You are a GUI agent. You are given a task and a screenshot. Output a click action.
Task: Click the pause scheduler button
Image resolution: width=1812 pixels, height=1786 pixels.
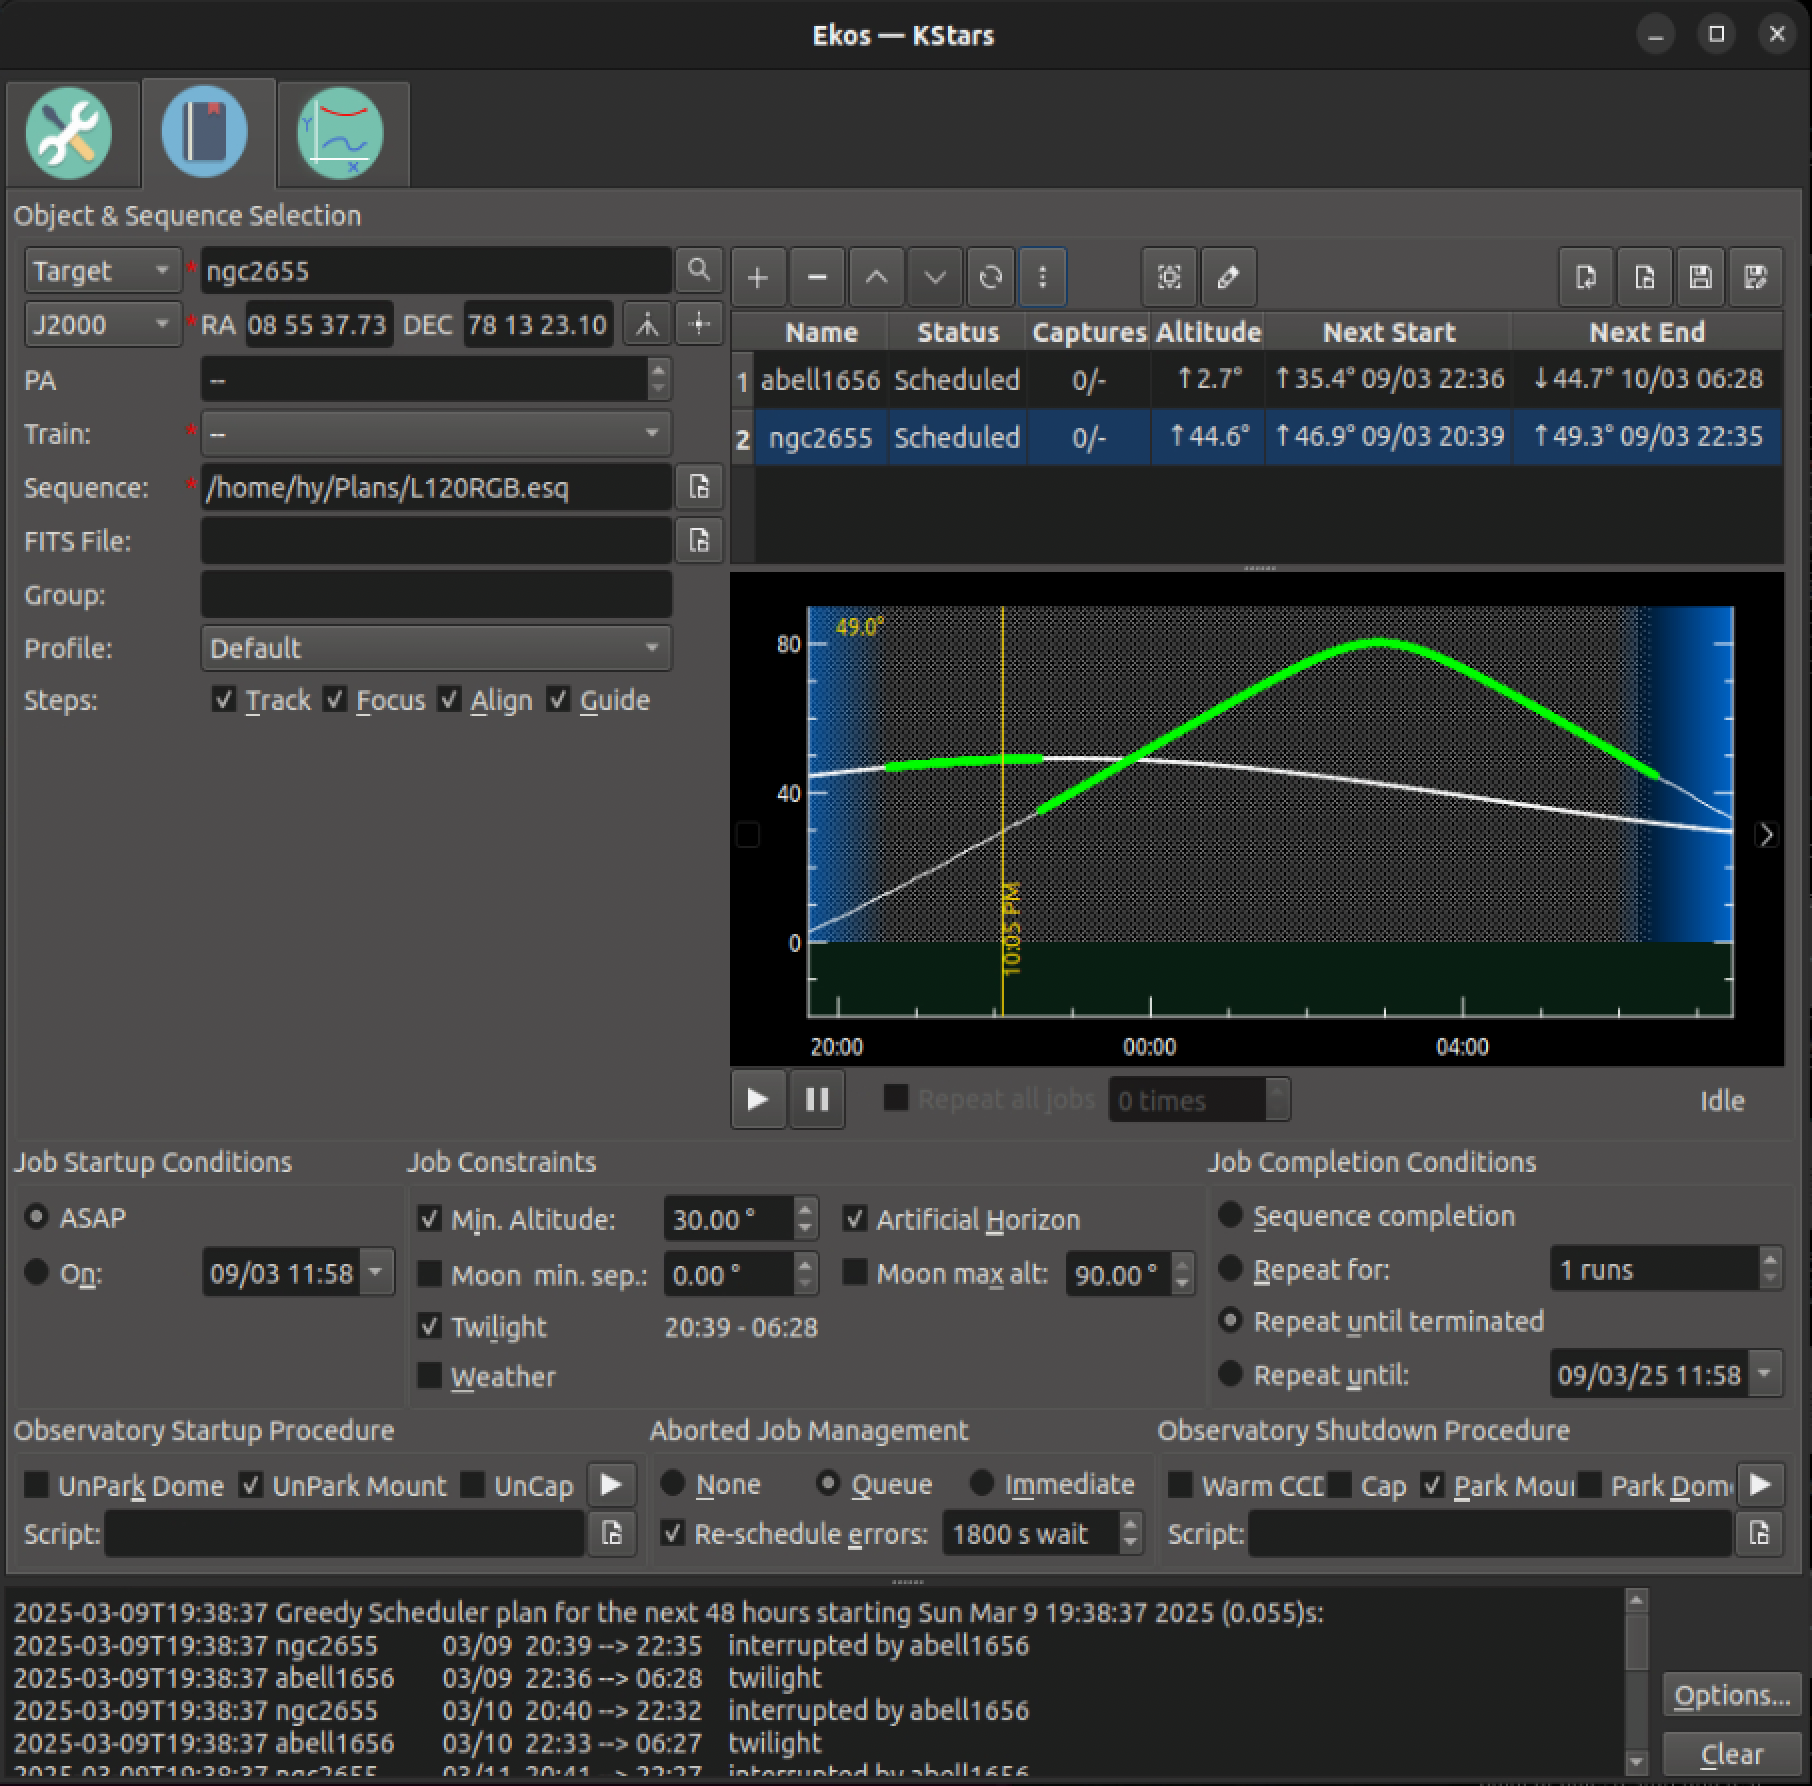coord(817,1100)
